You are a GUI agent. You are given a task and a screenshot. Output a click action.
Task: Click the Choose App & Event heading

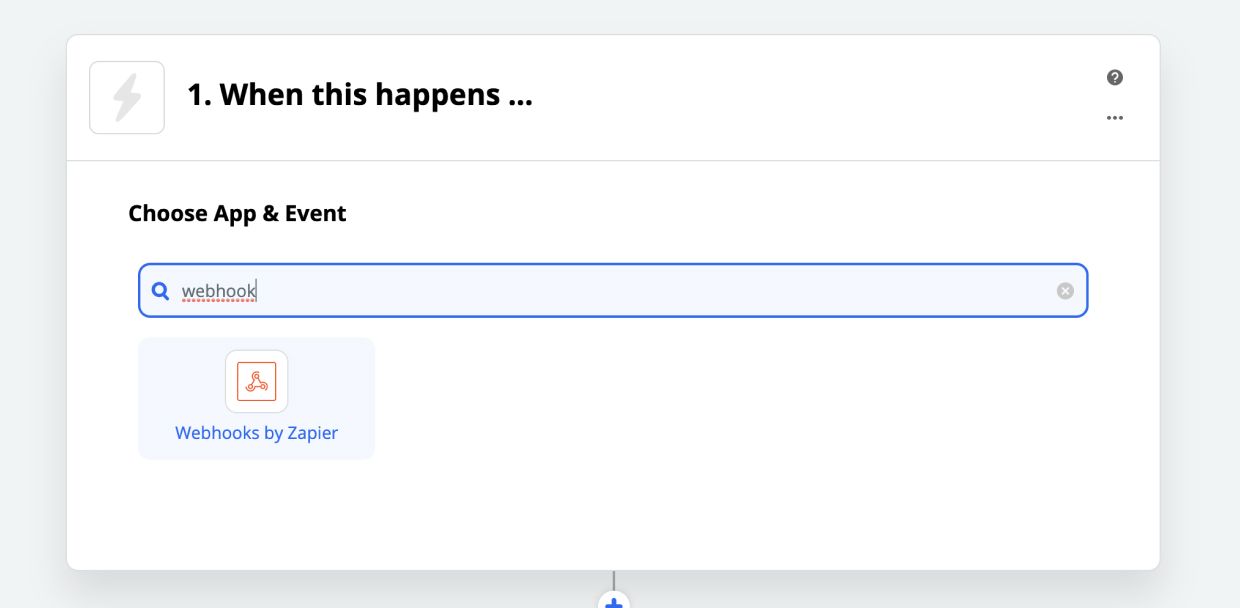[237, 214]
